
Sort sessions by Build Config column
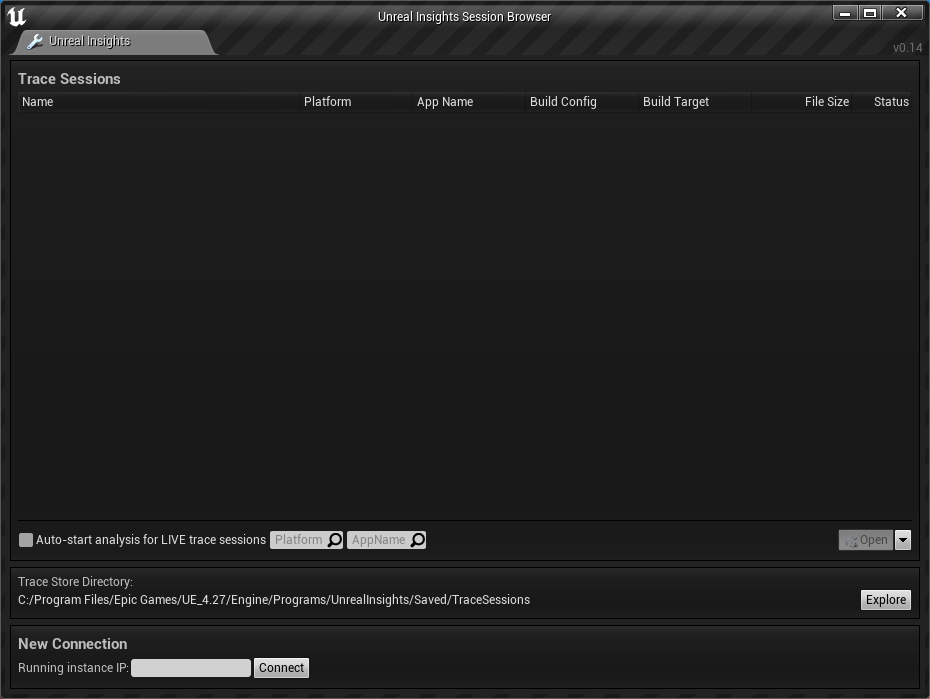tap(582, 102)
